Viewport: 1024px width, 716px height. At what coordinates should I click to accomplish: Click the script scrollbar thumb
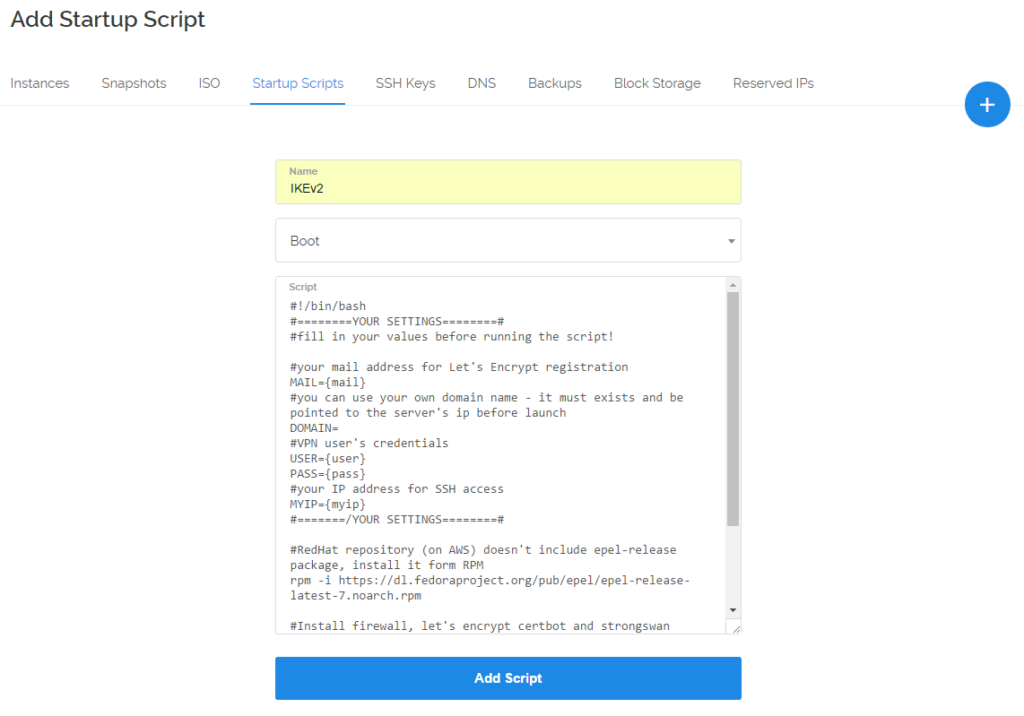[x=733, y=409]
